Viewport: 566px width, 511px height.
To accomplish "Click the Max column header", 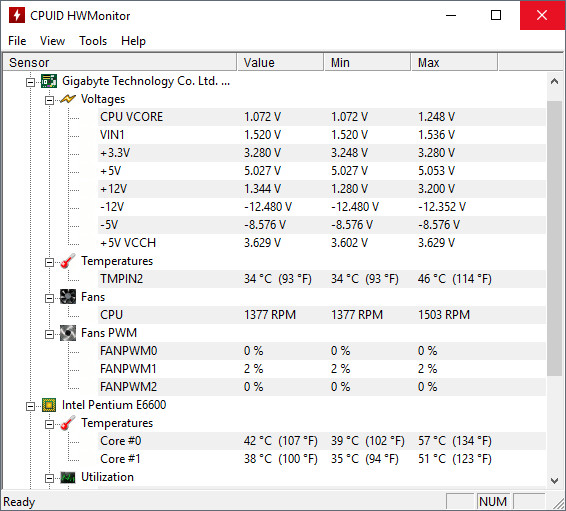I will (x=455, y=62).
